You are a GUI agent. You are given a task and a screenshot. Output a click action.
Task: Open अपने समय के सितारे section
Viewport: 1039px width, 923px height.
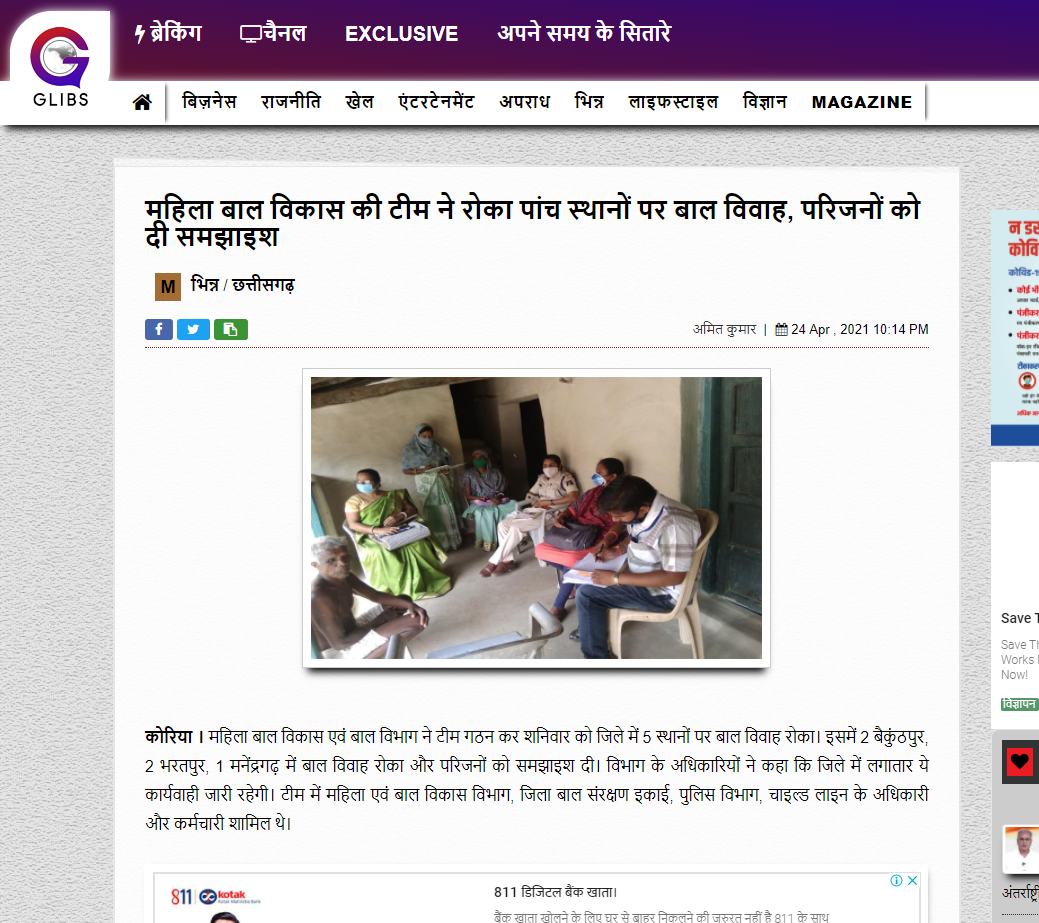point(584,32)
